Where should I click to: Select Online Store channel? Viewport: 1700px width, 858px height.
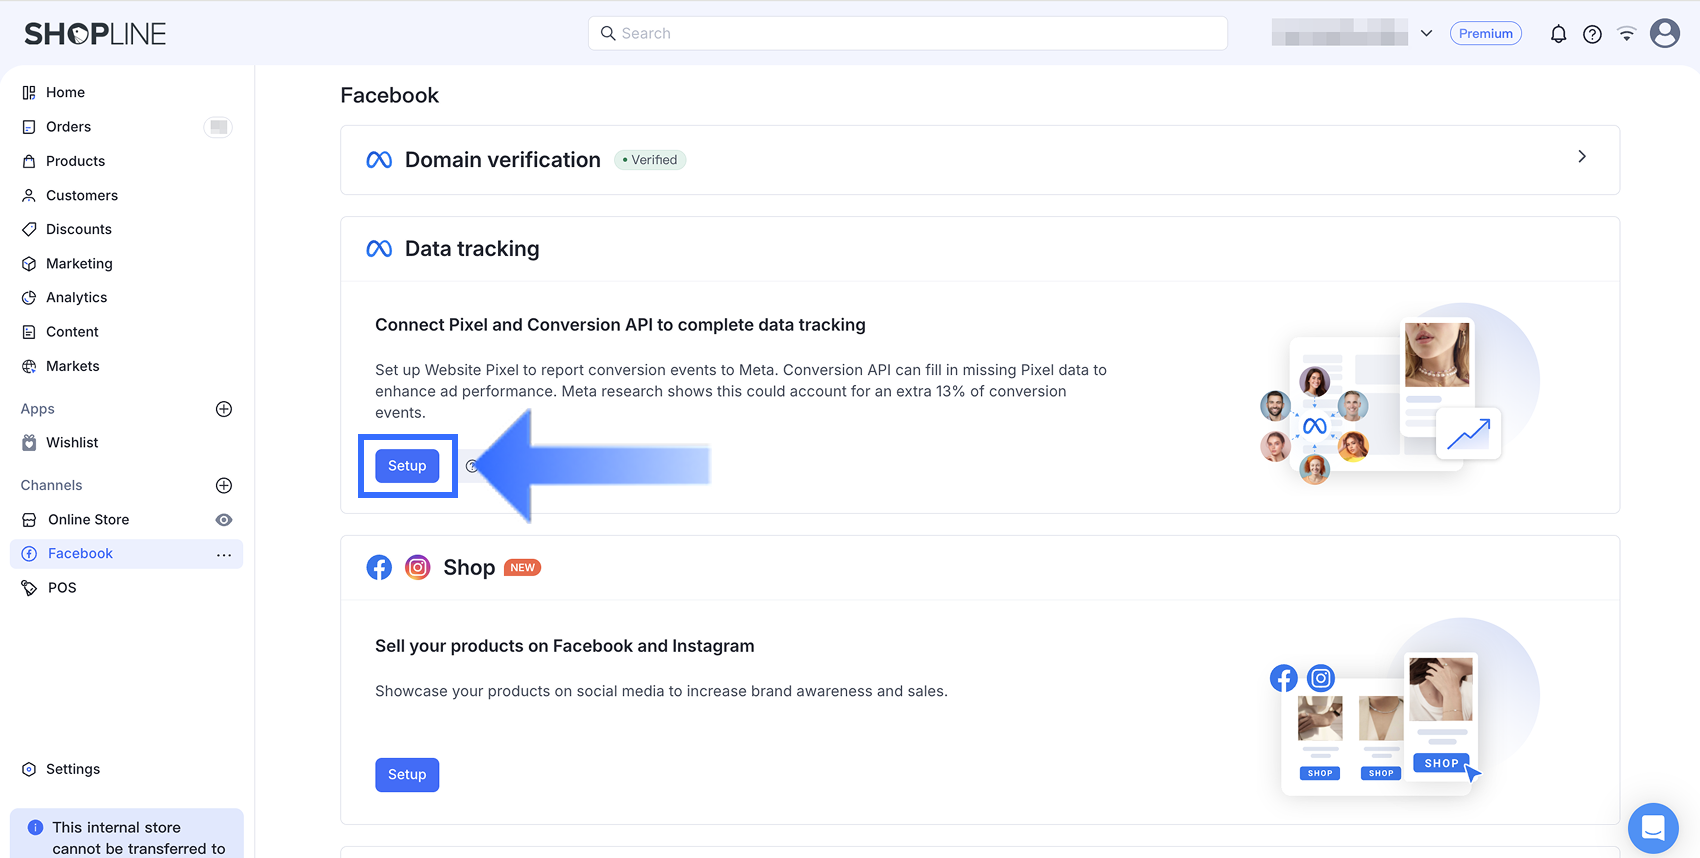click(x=88, y=520)
